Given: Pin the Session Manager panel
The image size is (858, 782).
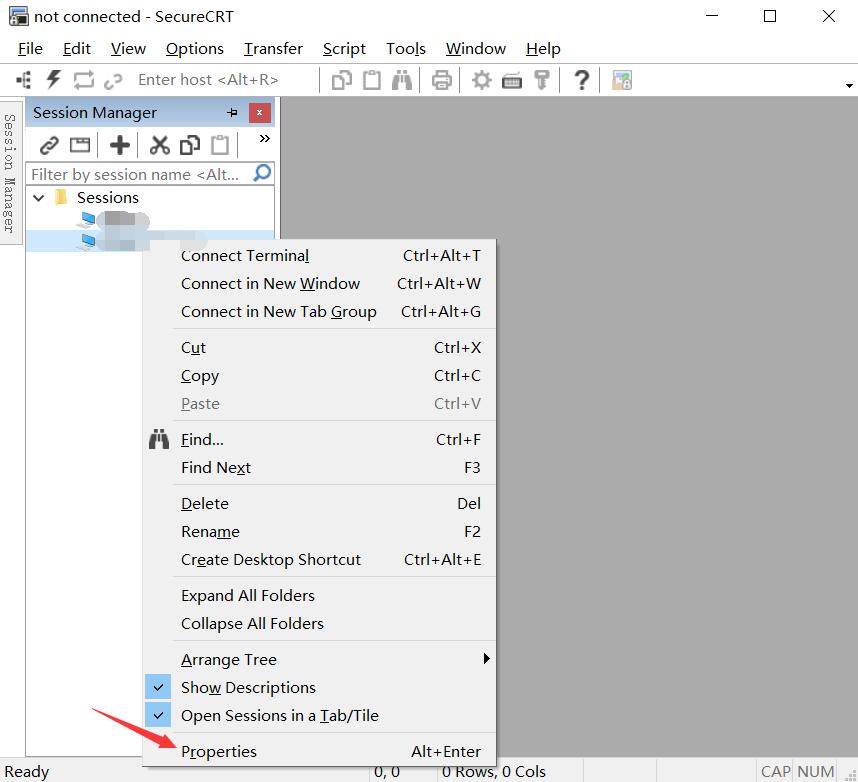Looking at the screenshot, I should tap(232, 113).
